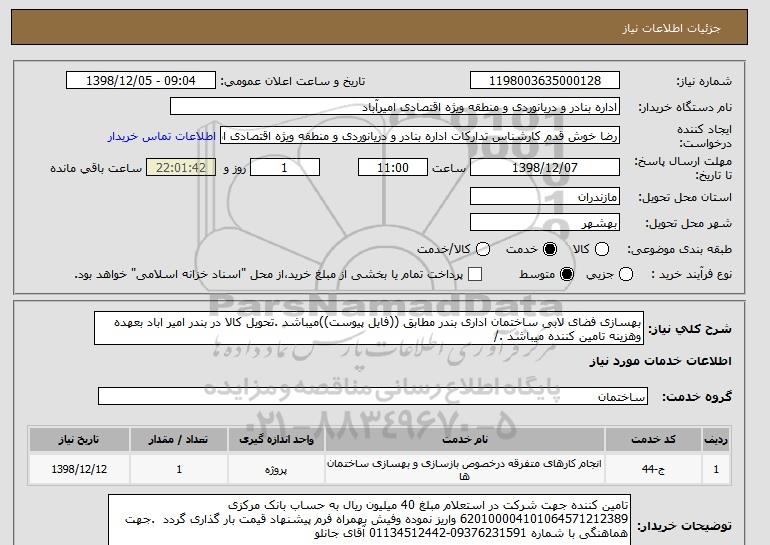Click the شماره نیاز field 1198003635000128
The image size is (770, 545).
545,81
